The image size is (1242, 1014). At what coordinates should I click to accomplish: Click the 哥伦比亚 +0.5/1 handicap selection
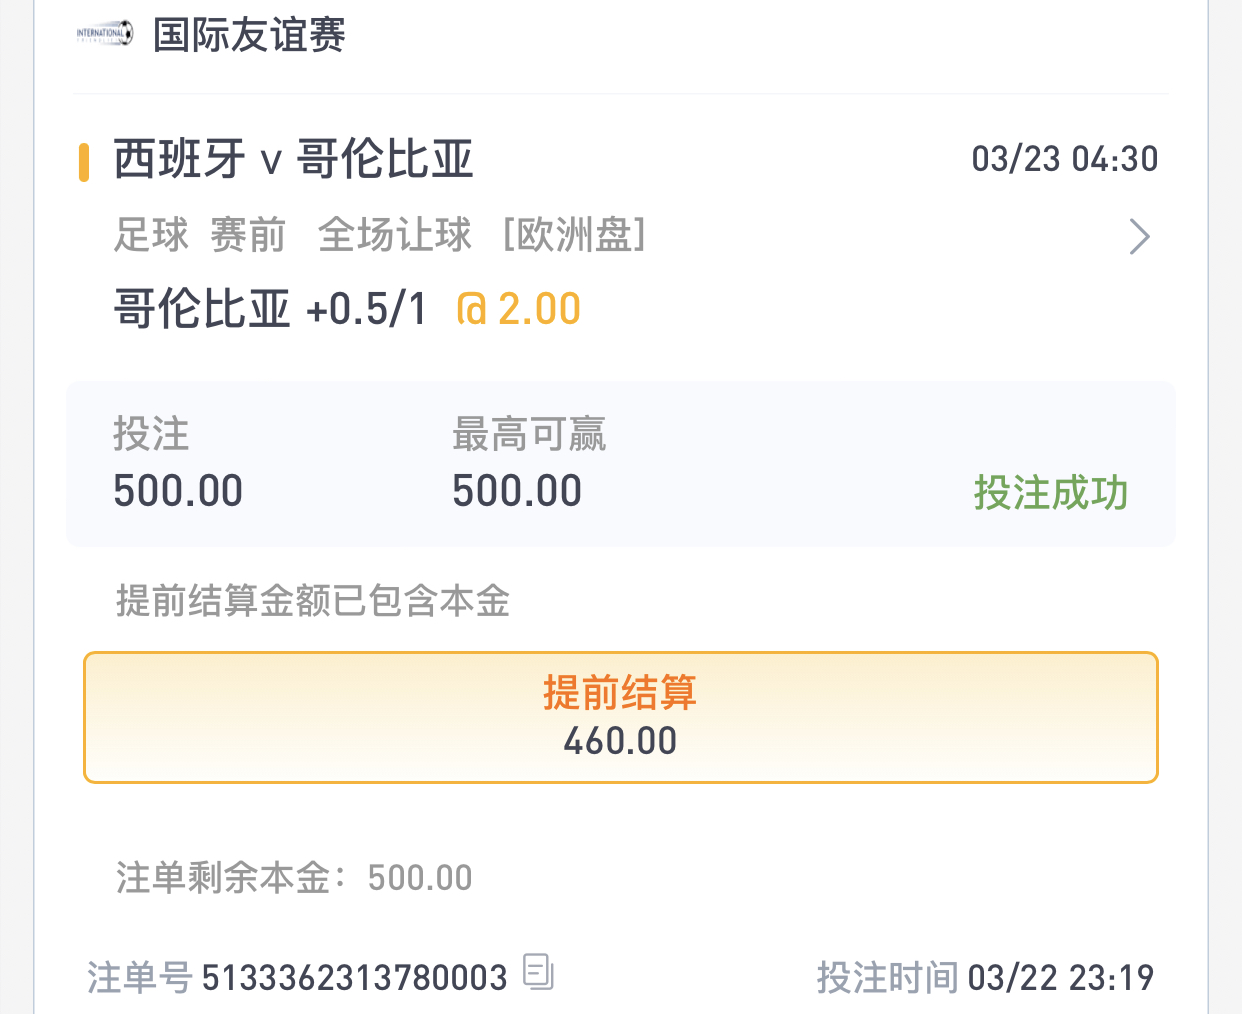pos(270,309)
